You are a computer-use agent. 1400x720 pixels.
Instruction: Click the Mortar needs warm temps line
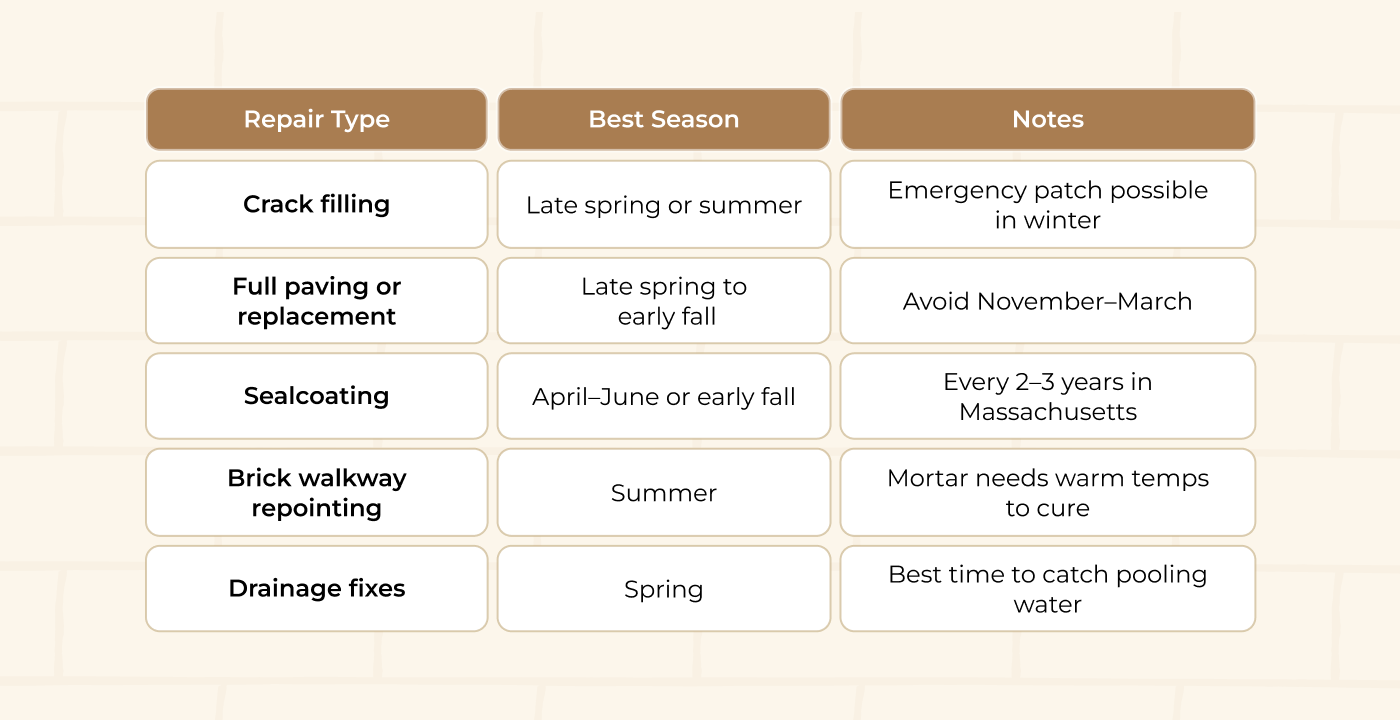tap(1047, 478)
